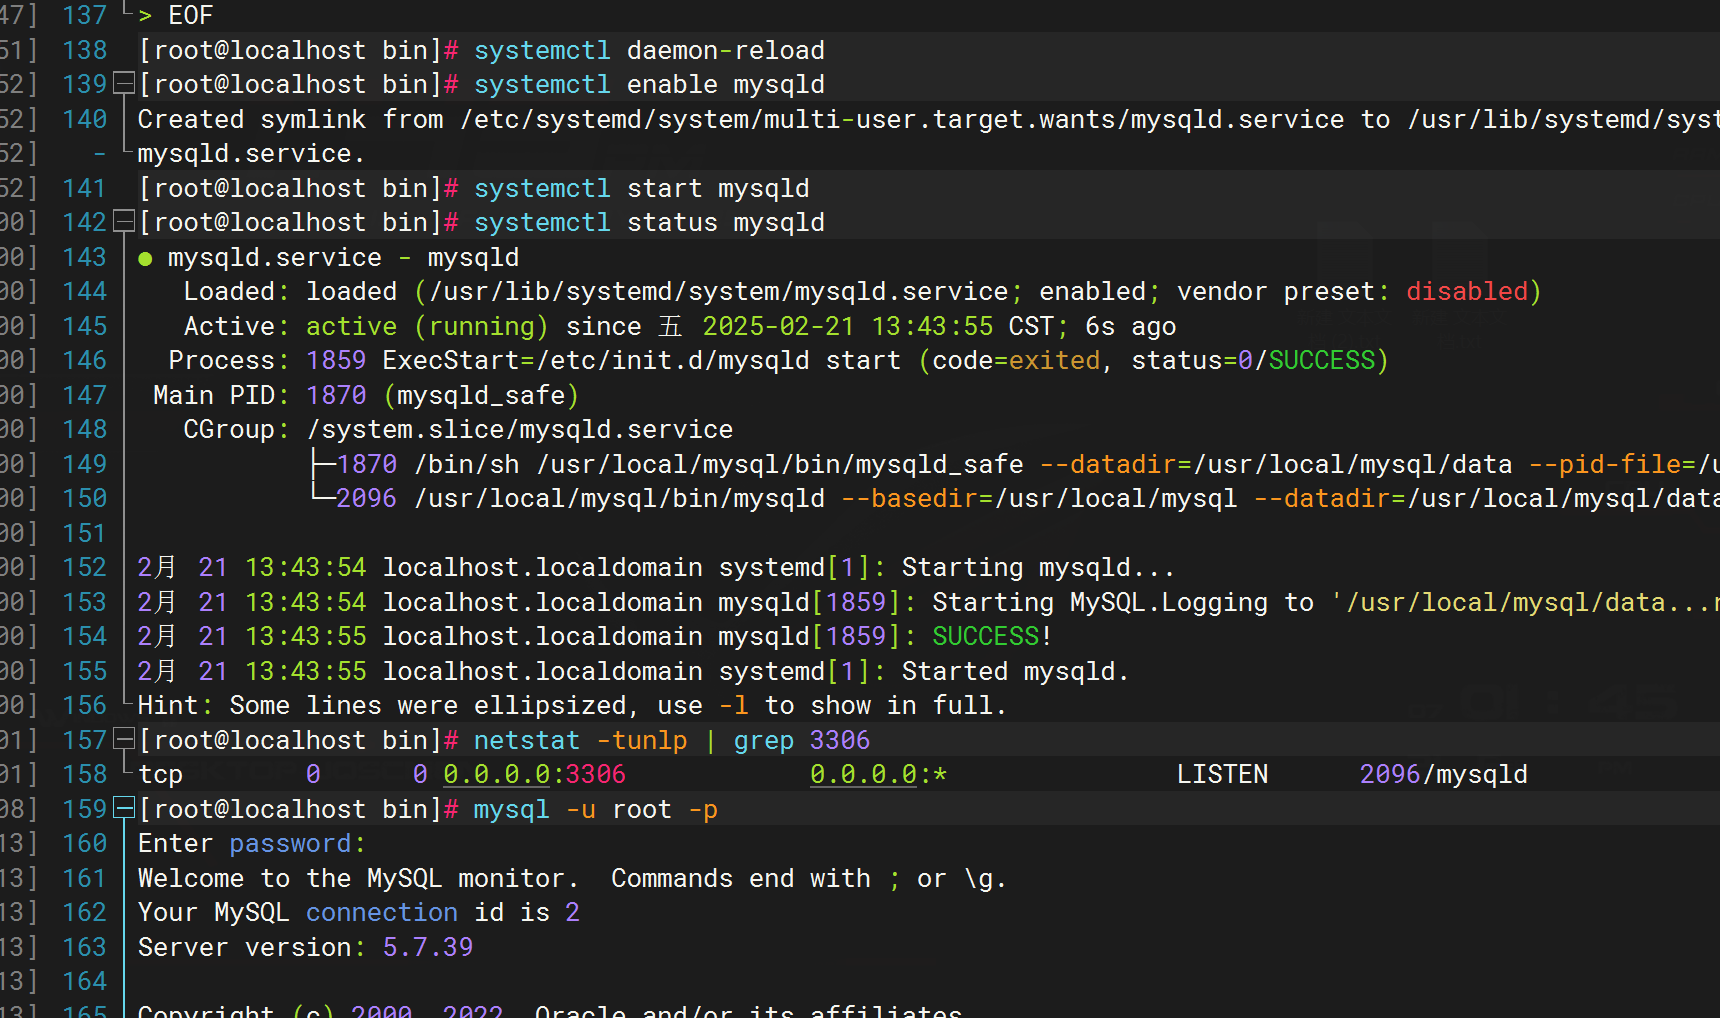Image resolution: width=1720 pixels, height=1018 pixels.
Task: Click the underlined 0.0.0.0:* foreign address
Action: [877, 775]
